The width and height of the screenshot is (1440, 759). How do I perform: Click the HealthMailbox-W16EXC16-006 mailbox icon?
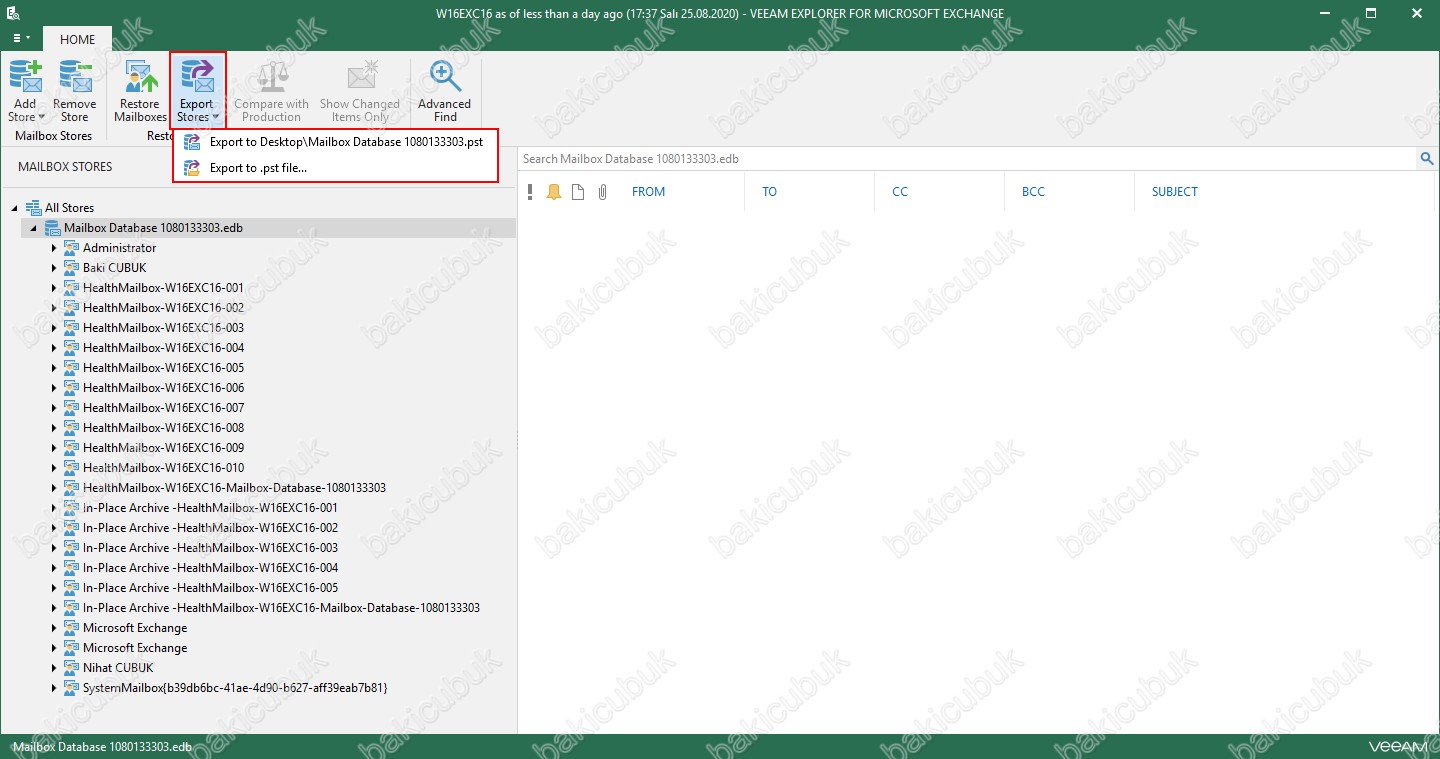point(71,388)
